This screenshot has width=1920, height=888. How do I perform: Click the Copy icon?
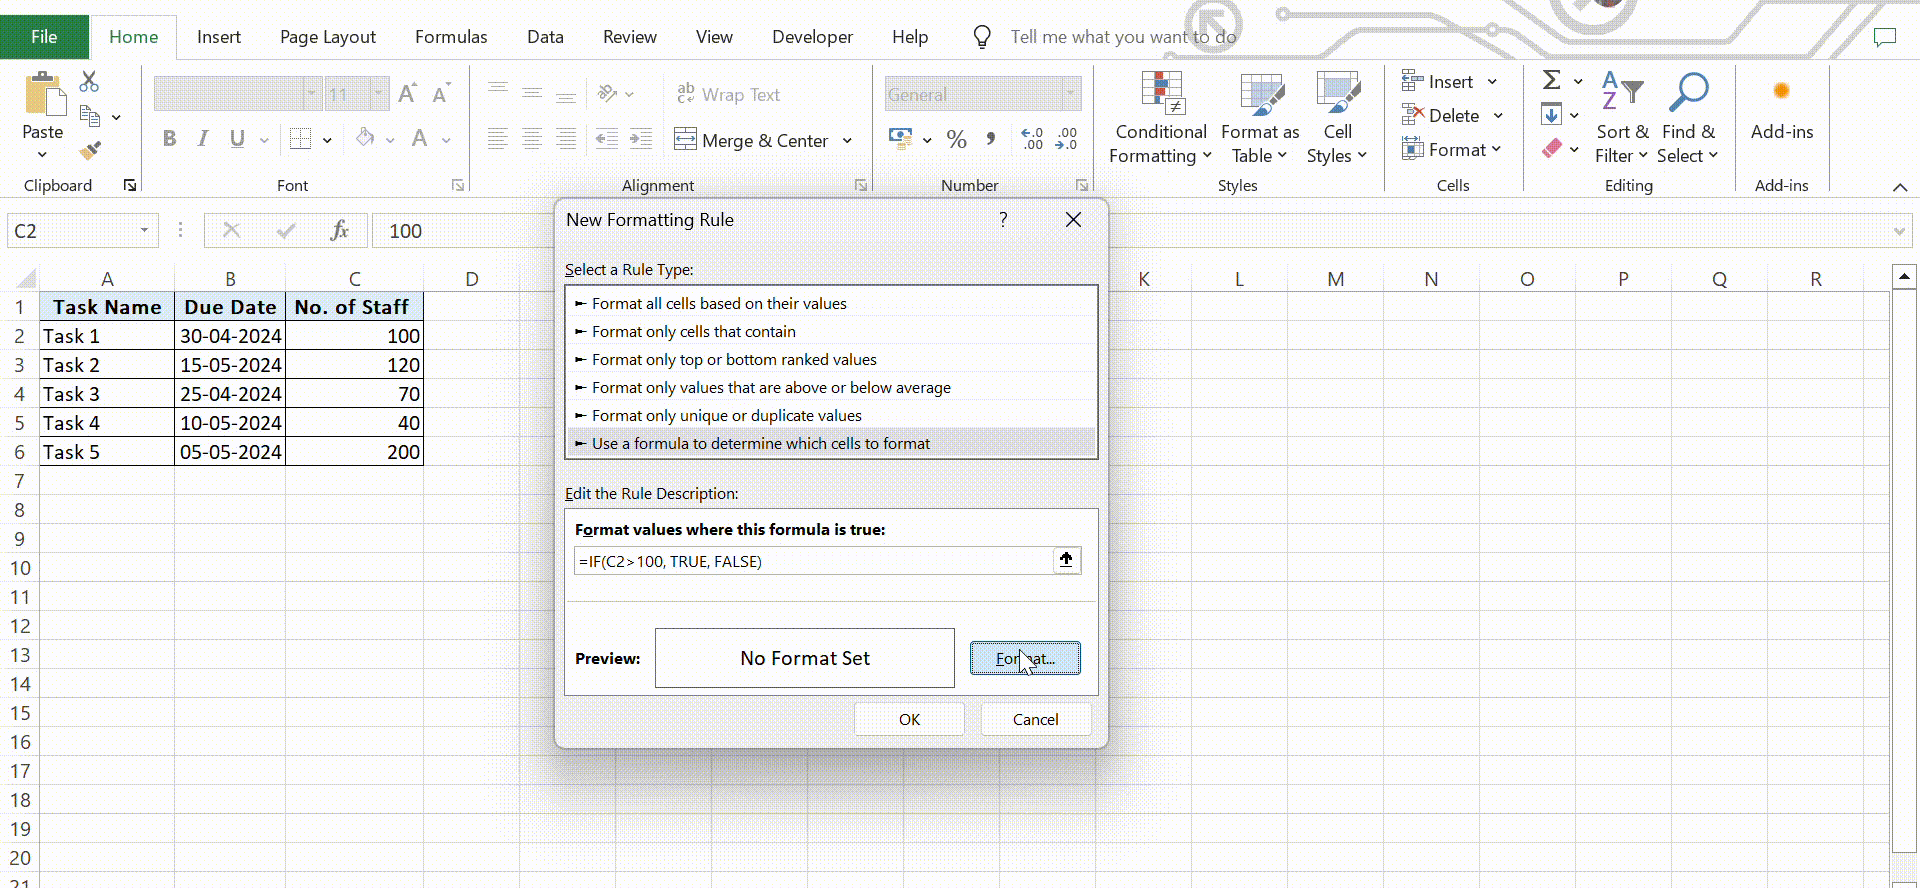[90, 116]
